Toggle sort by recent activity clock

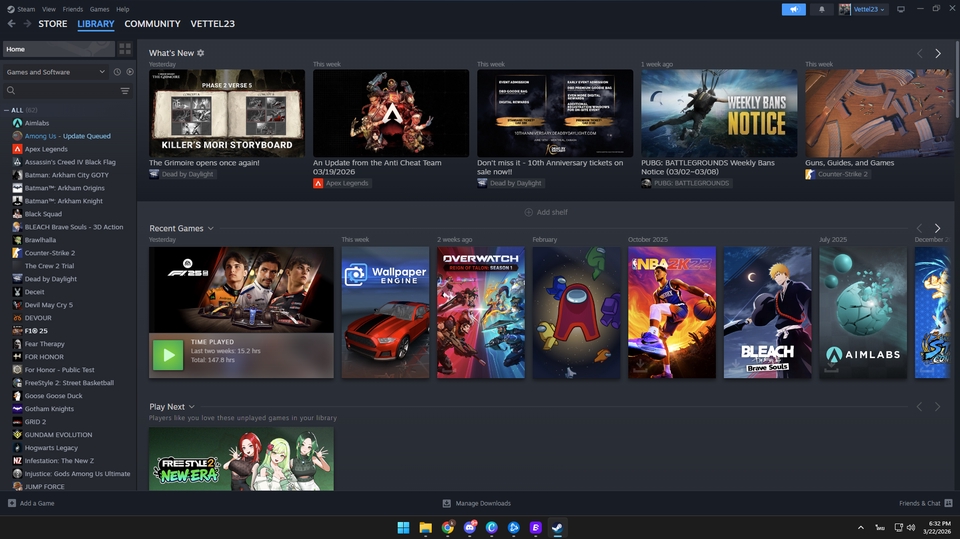117,72
